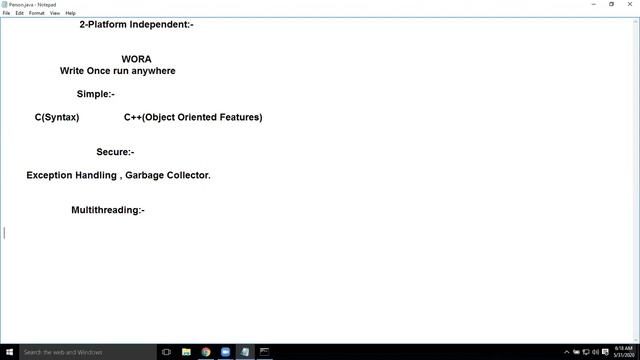Click the heading 'Simple:-'
The height and width of the screenshot is (360, 640).
click(96, 94)
